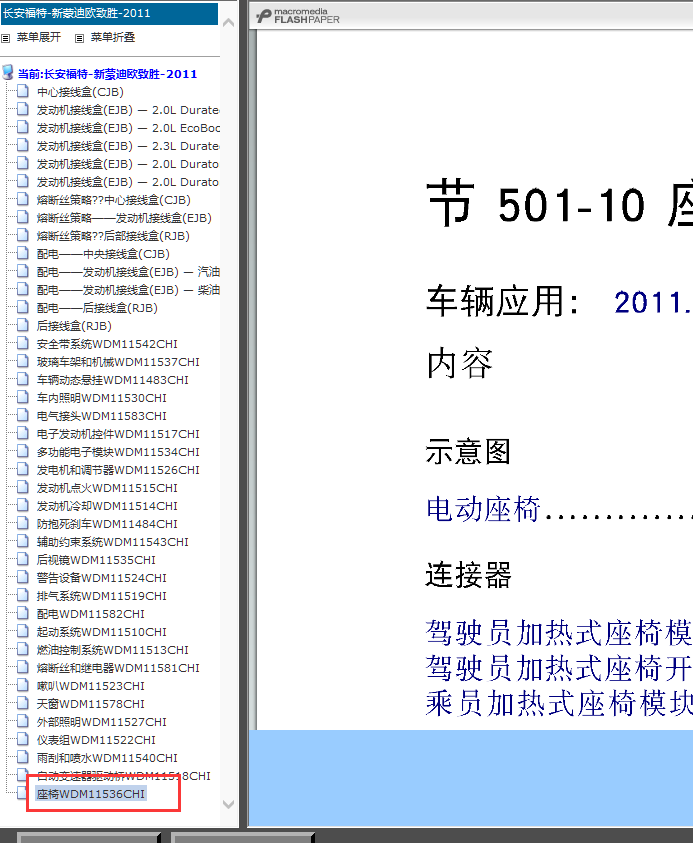Open 发动机接线盒(EJB) — 2.3L Duratec entry
The image size is (693, 843).
click(128, 146)
